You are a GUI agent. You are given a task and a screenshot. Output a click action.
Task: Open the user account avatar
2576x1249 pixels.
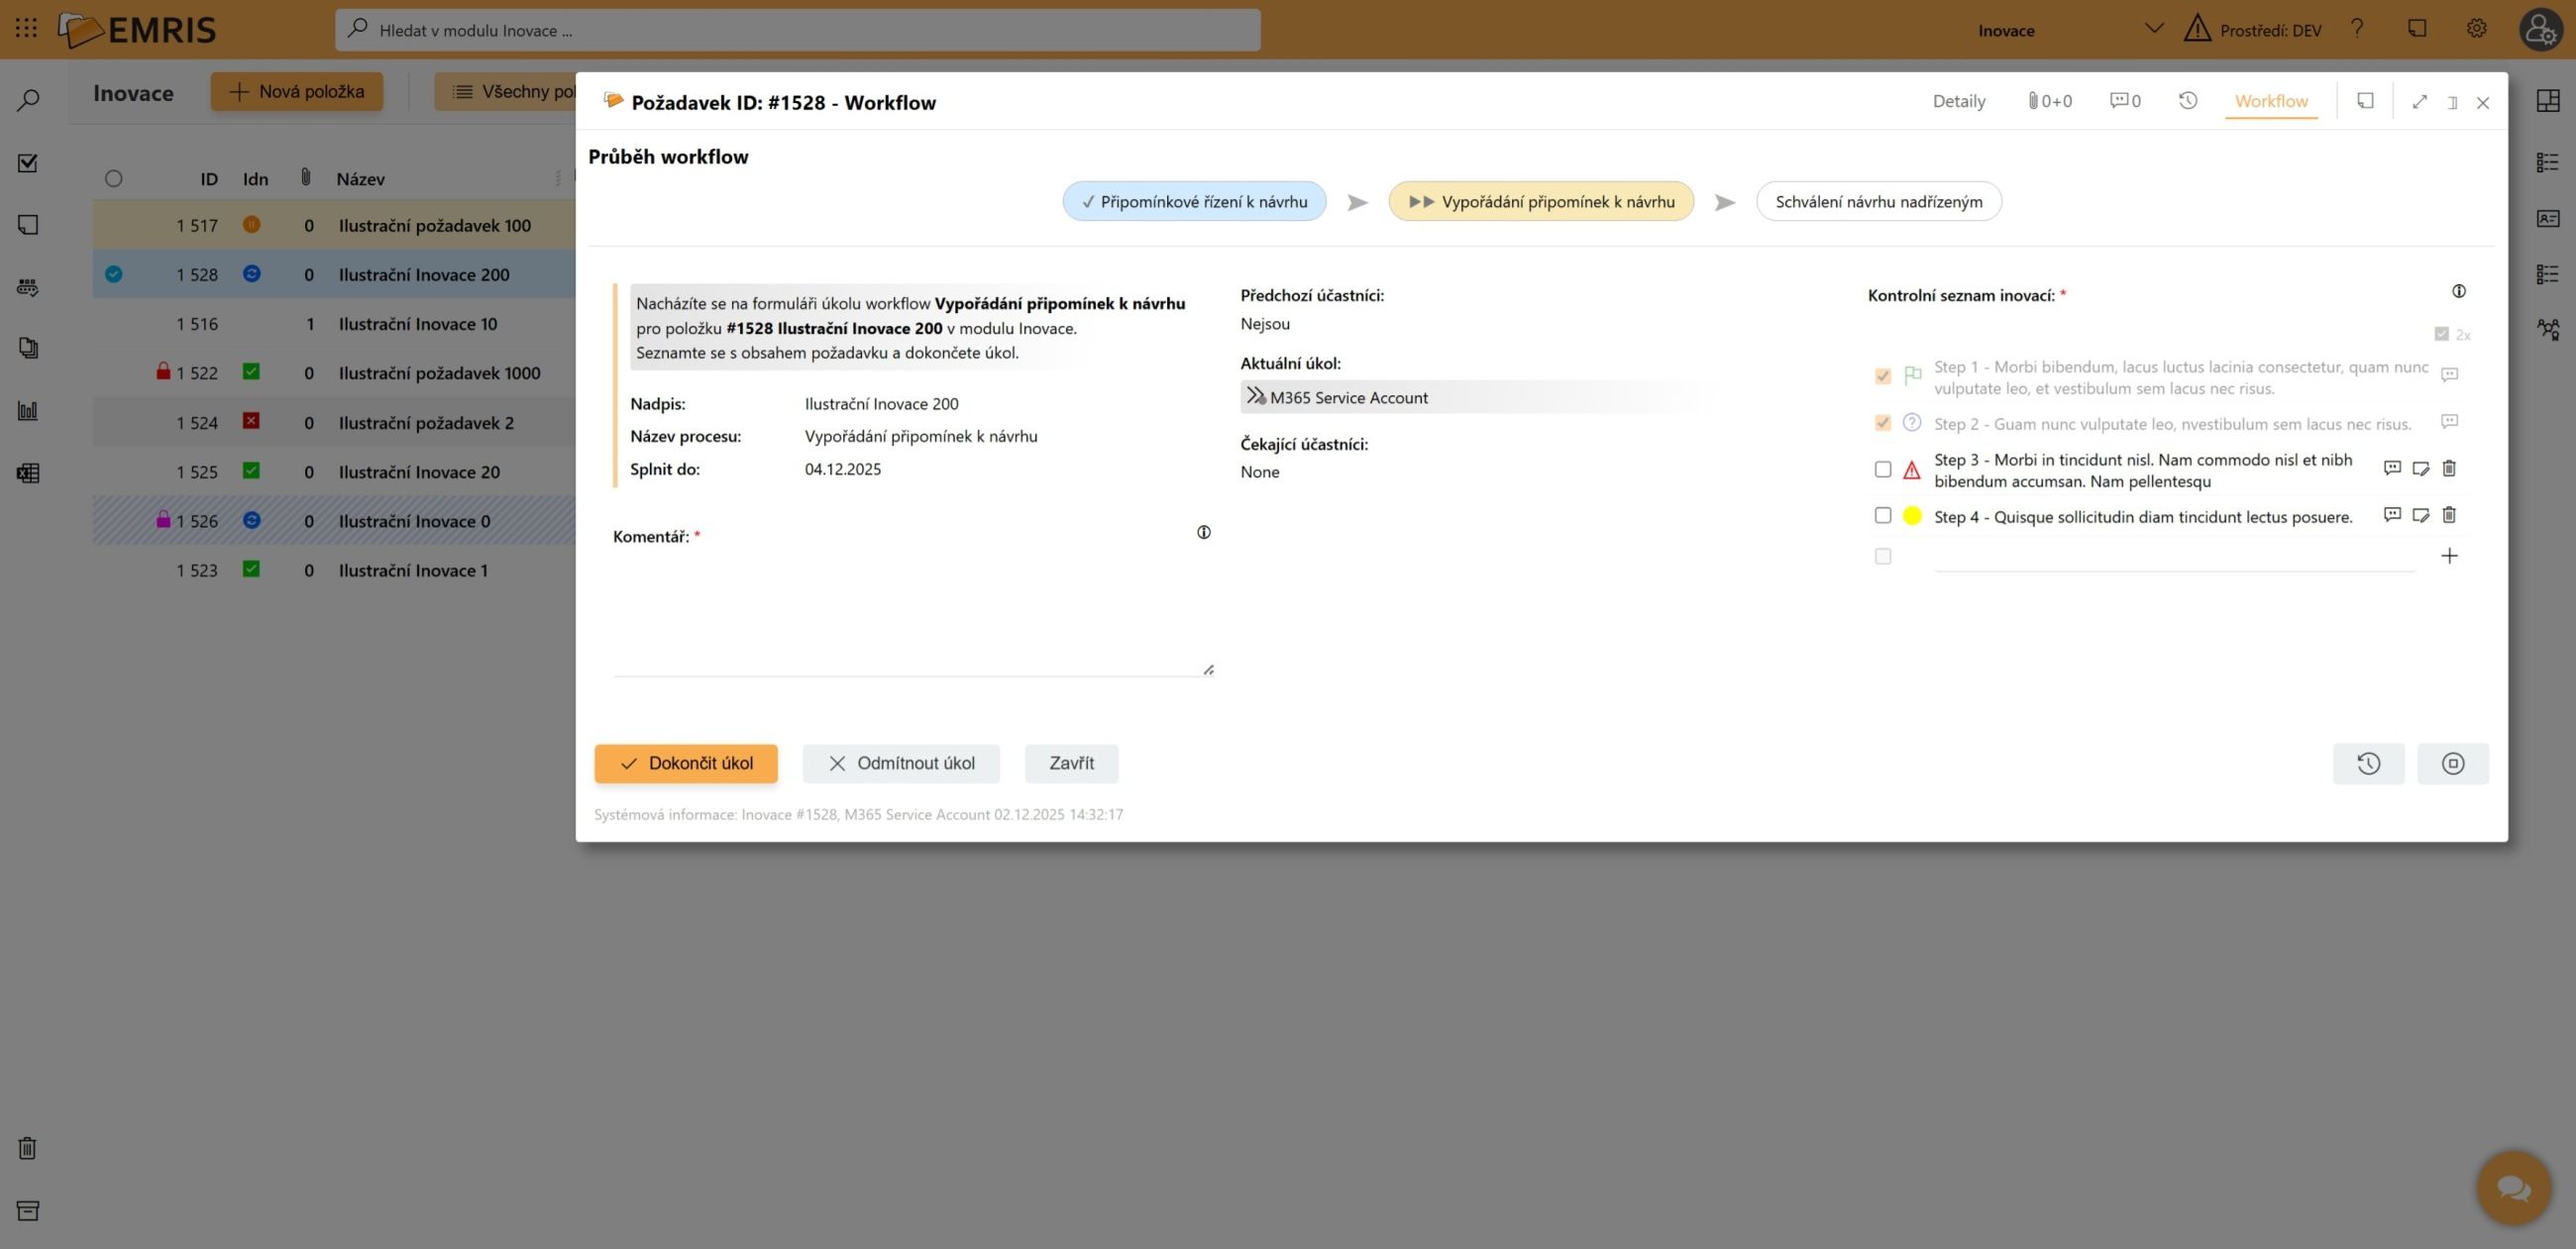coord(2540,29)
